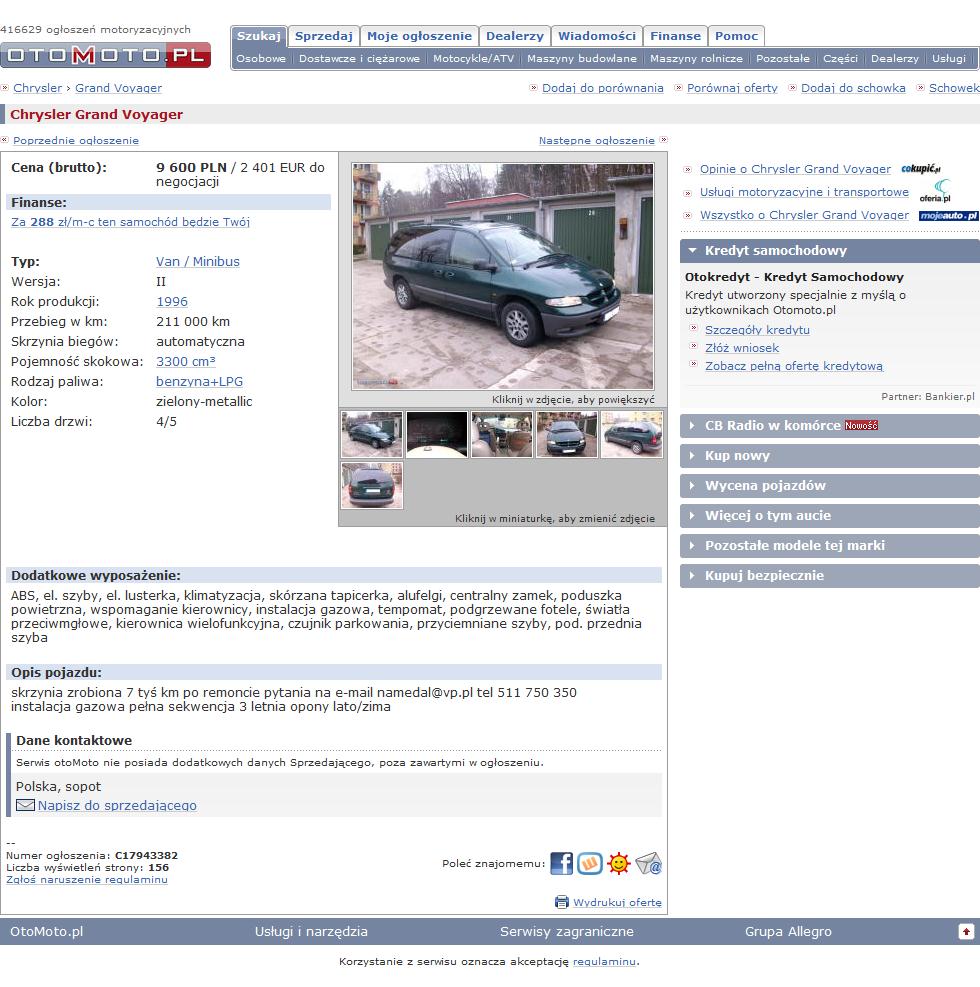This screenshot has height=987, width=980.
Task: Click the Chrysler breadcrumb link
Action: click(38, 88)
